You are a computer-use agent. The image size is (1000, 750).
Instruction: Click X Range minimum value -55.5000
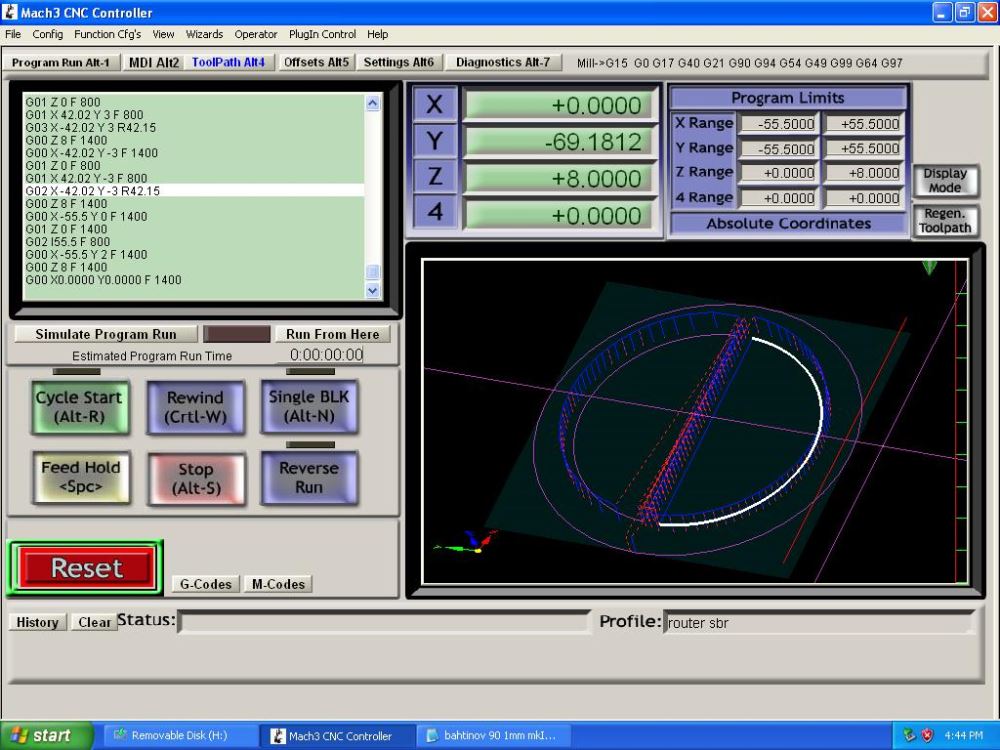(x=779, y=124)
